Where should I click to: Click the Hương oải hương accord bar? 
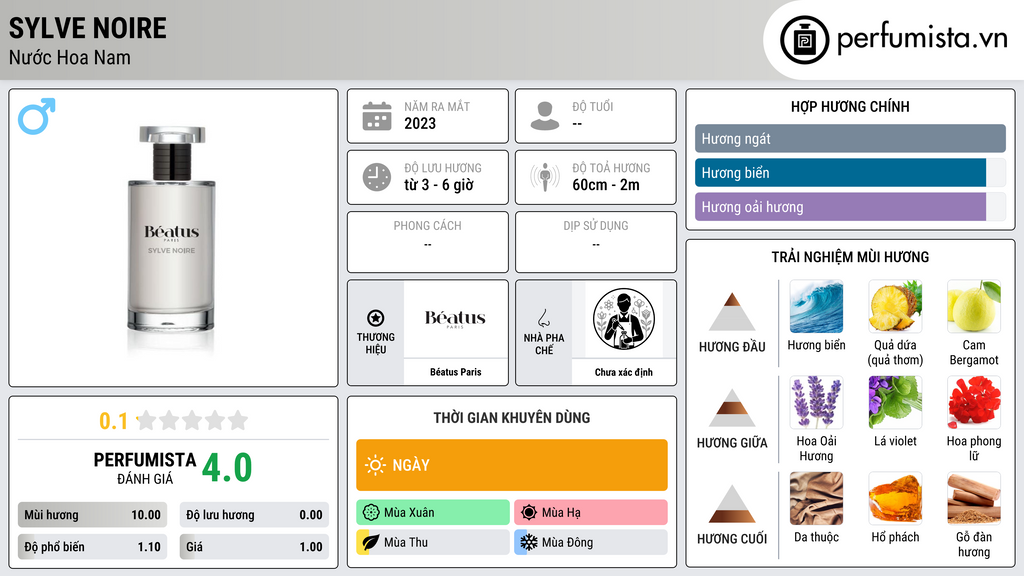[850, 206]
